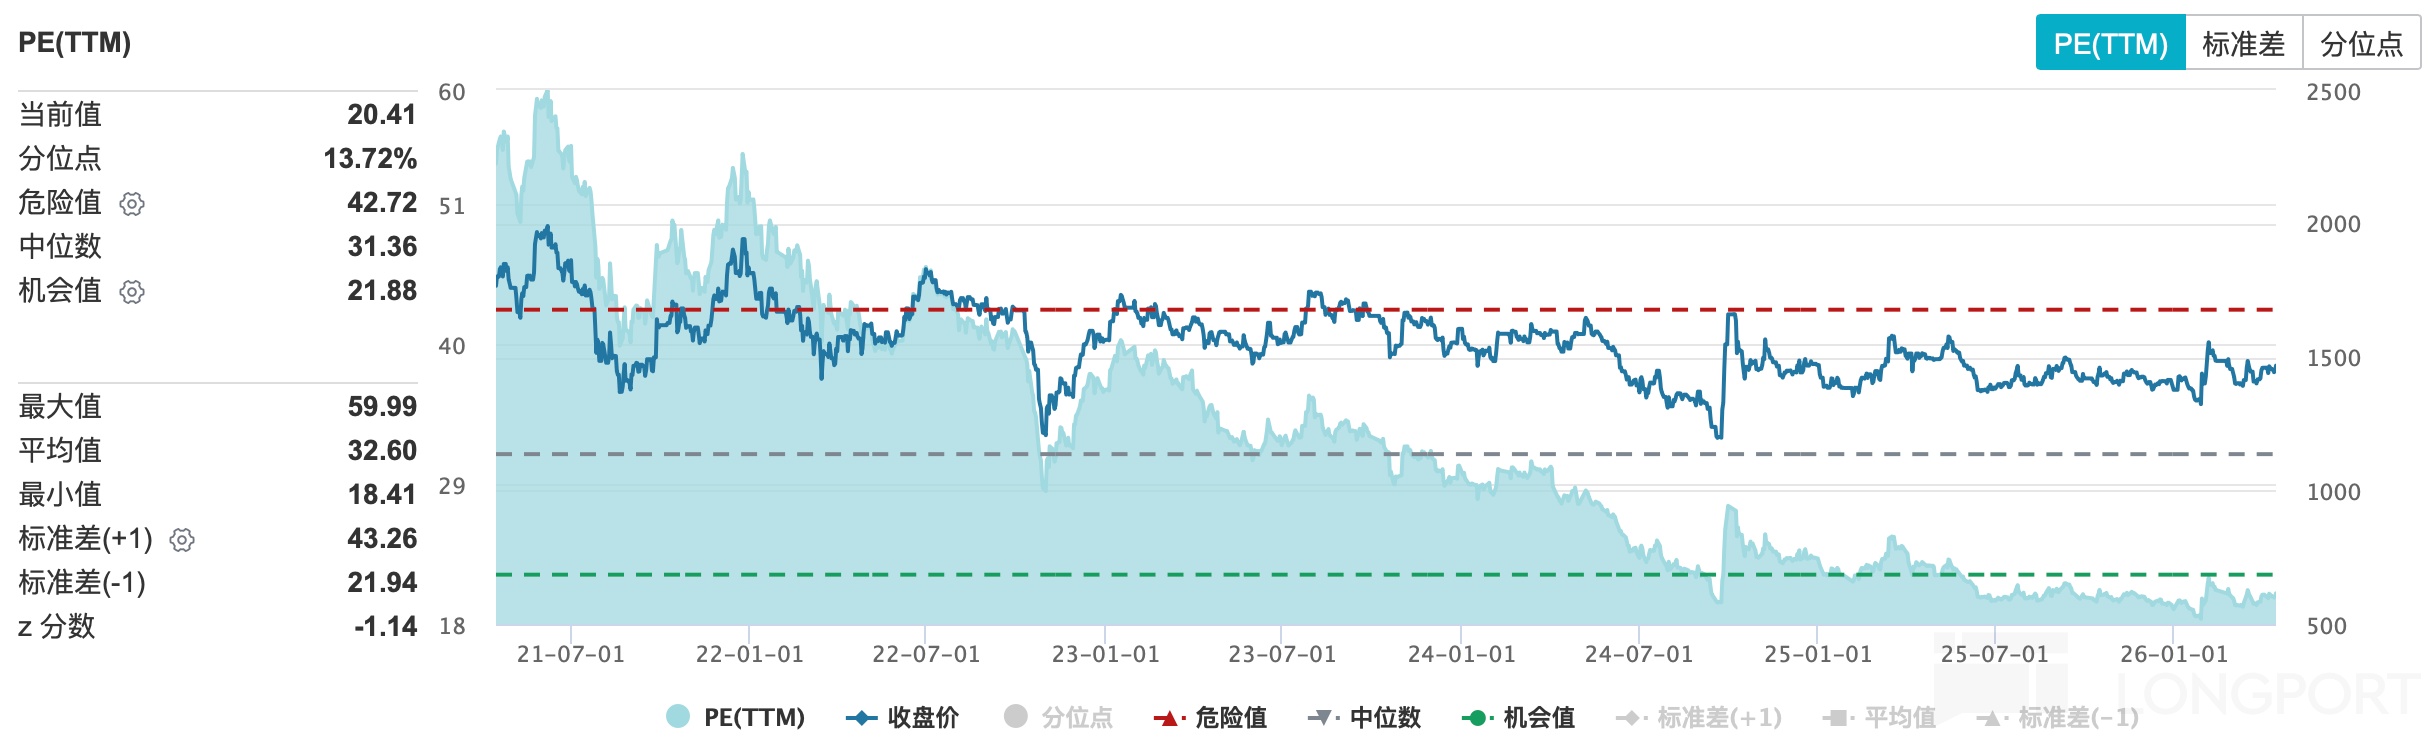Click the 危险值 red triangle legend marker
Image resolution: width=2436 pixels, height=742 pixels.
1168,718
